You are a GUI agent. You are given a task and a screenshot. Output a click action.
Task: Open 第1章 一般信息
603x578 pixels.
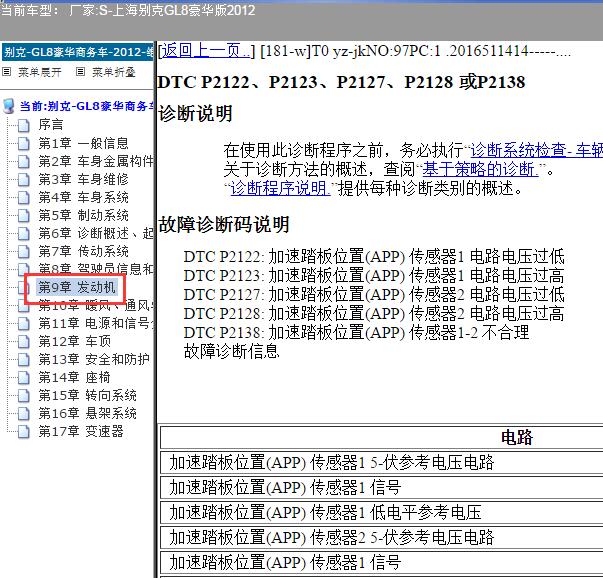(x=83, y=143)
